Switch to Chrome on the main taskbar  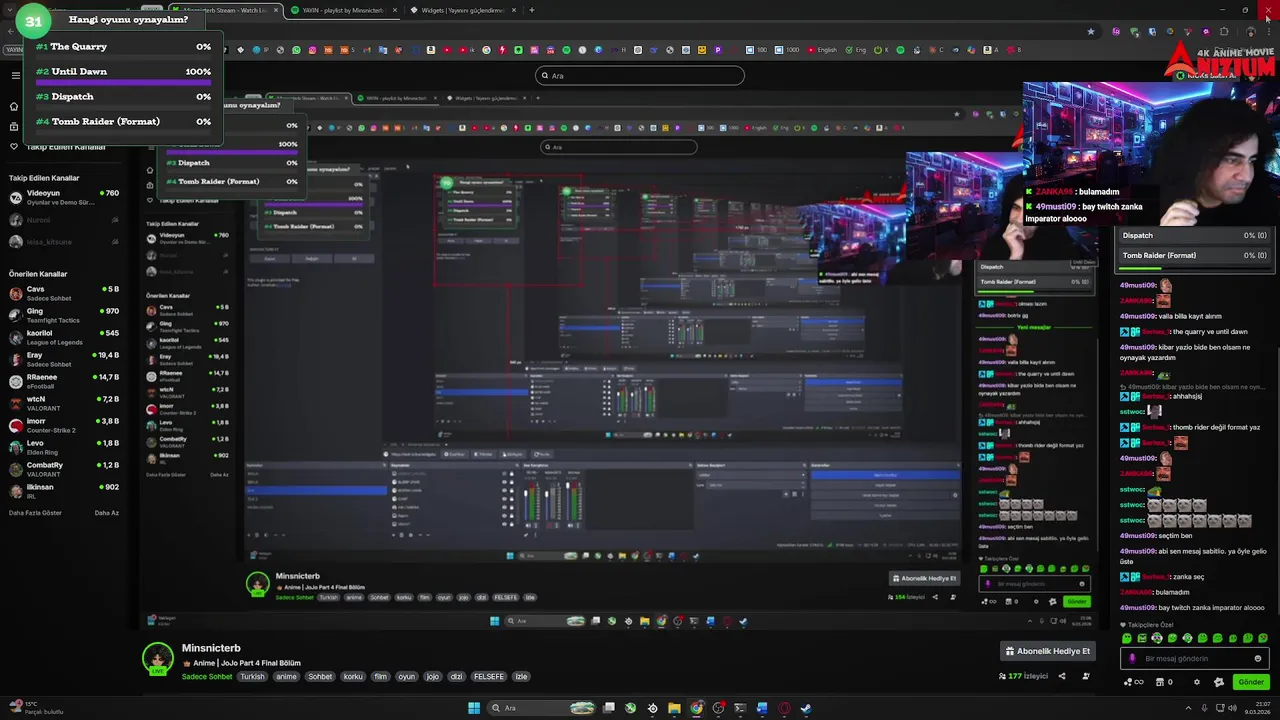[x=696, y=708]
